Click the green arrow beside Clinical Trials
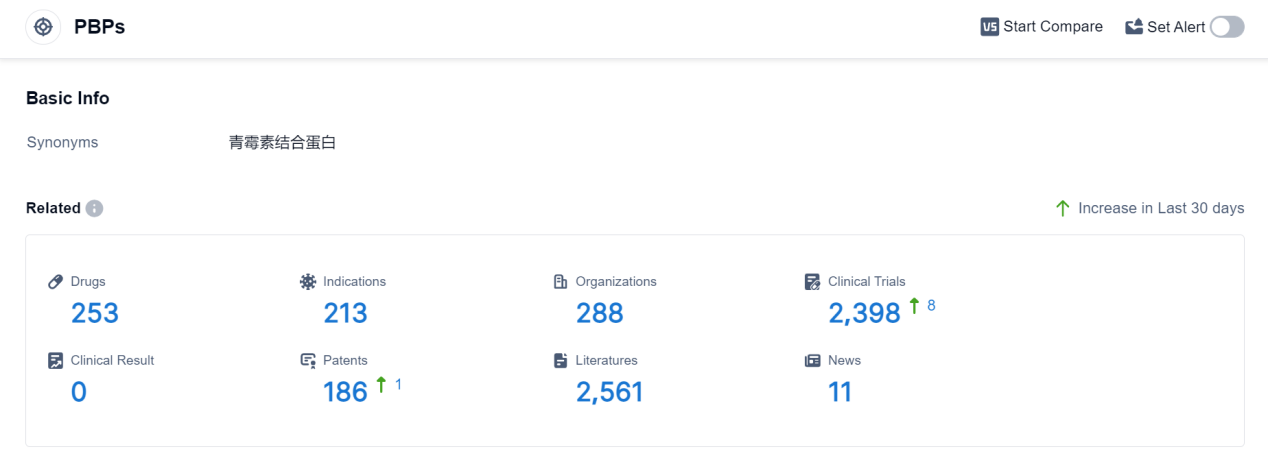 (x=914, y=306)
